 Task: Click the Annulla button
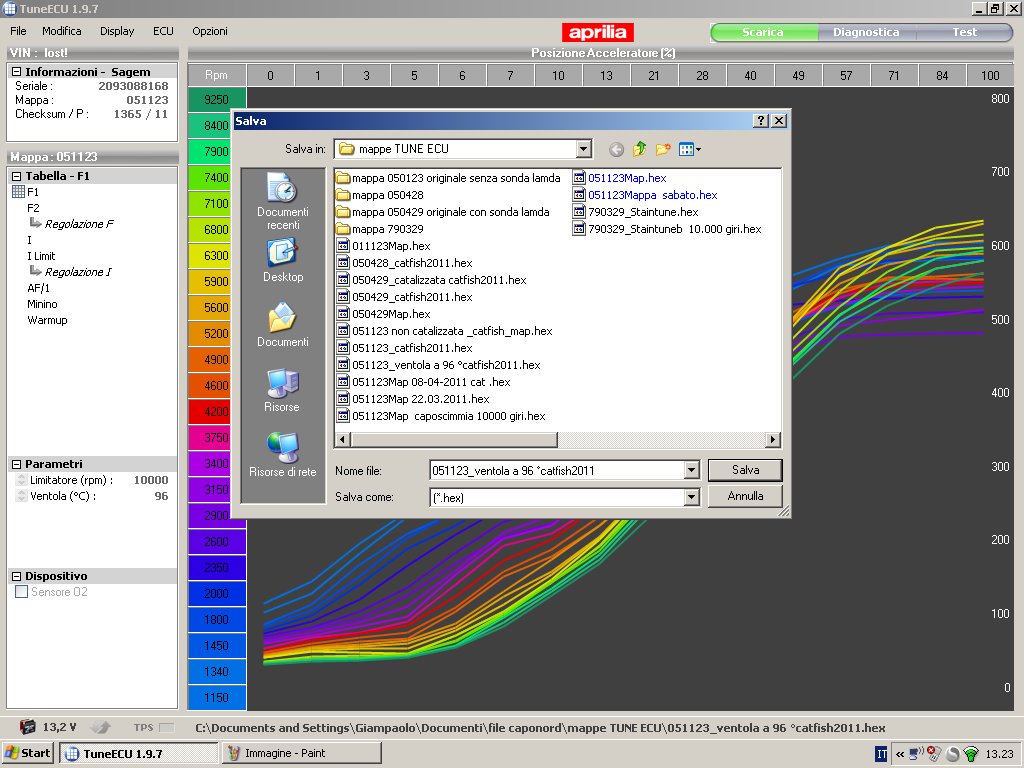click(x=745, y=496)
